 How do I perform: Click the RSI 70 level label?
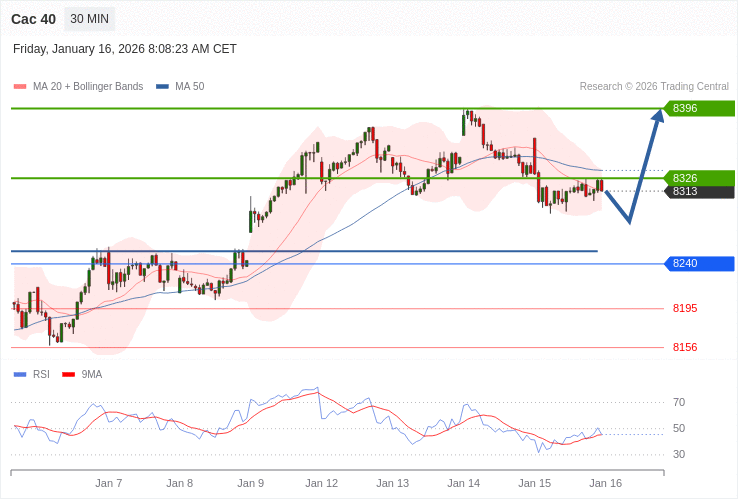[679, 402]
